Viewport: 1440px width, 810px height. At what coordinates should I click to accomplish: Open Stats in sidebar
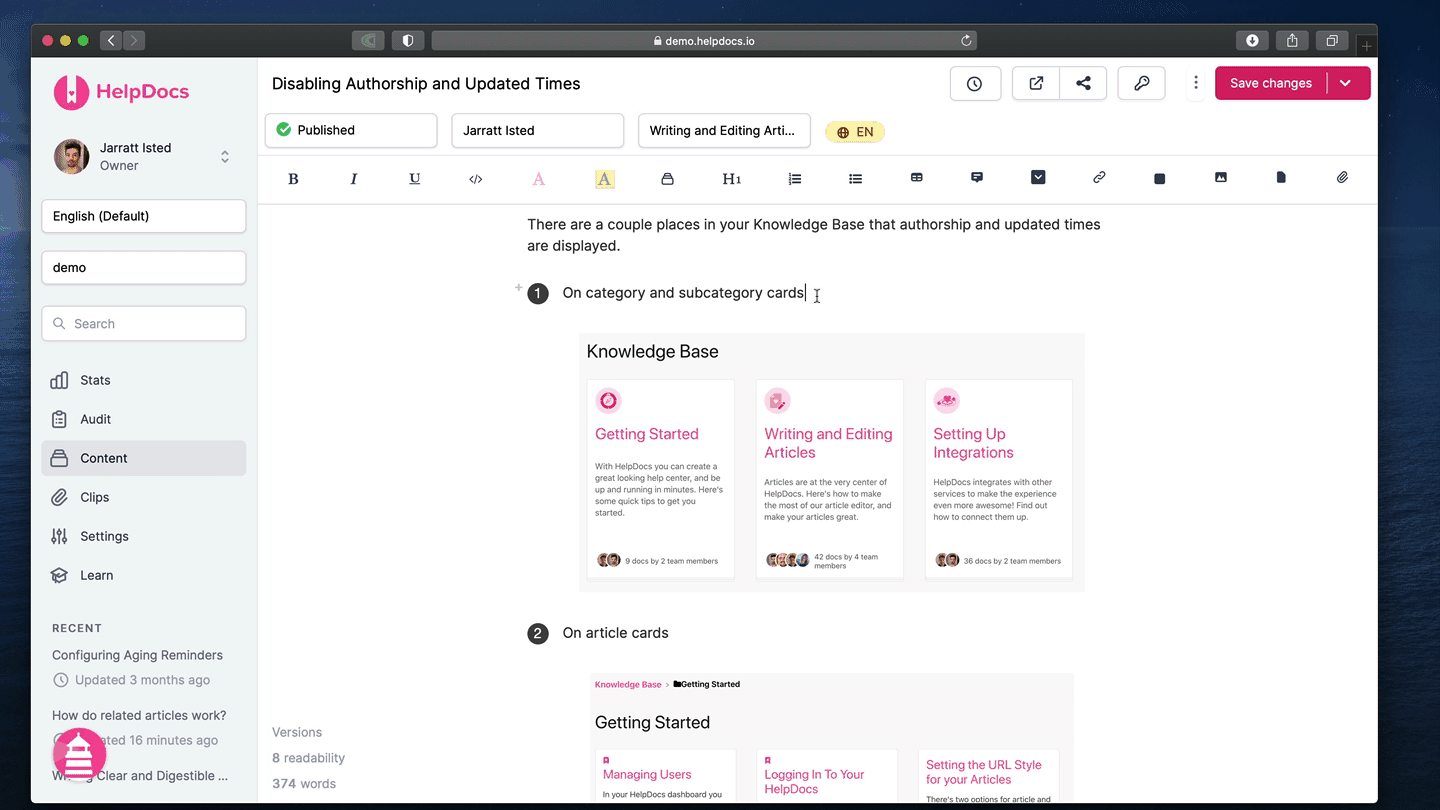point(144,380)
